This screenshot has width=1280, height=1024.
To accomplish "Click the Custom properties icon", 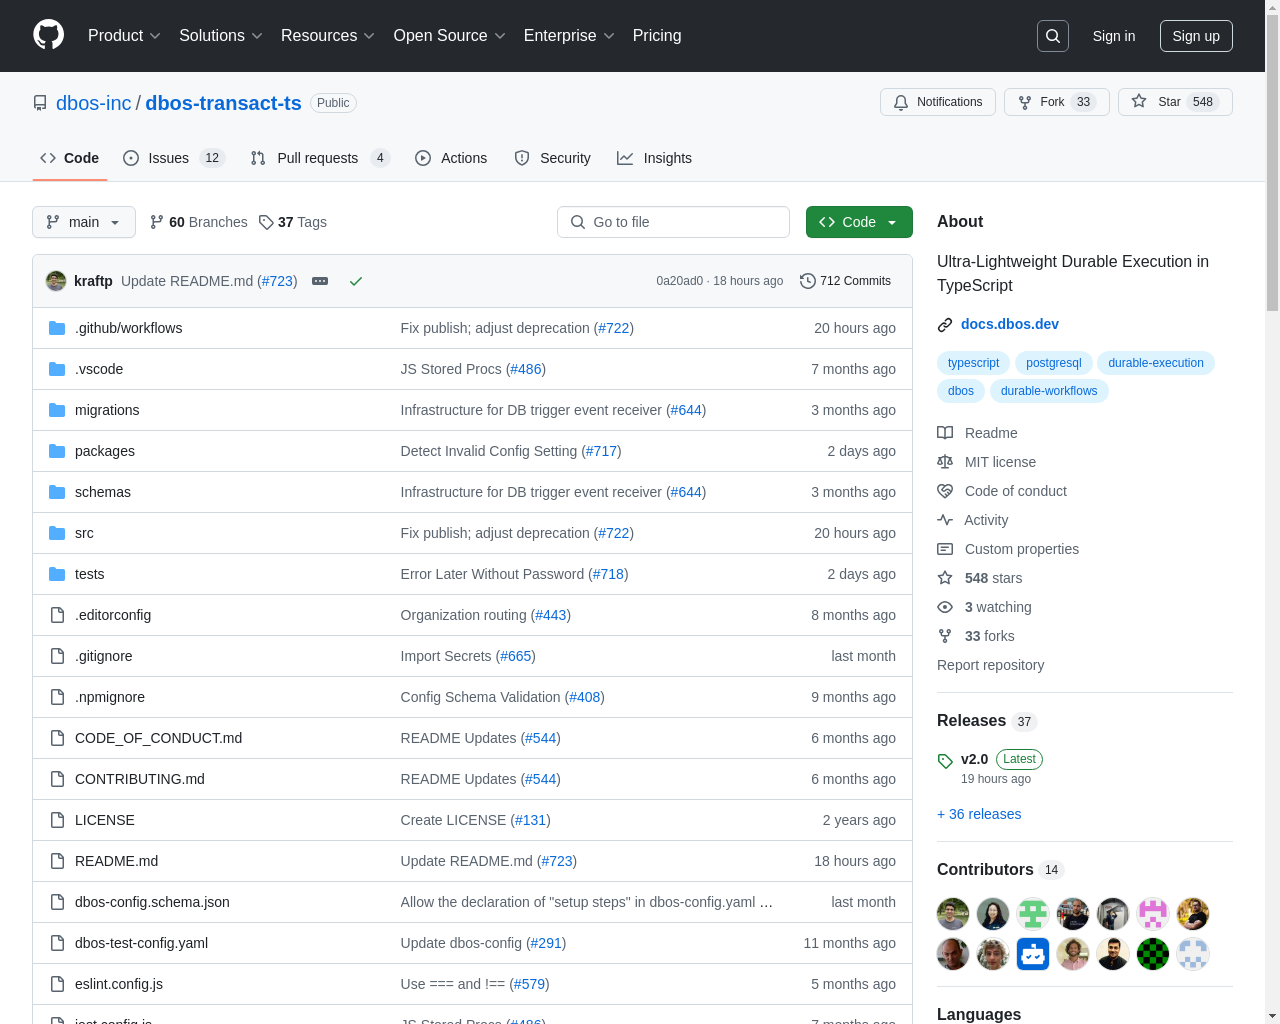I will pyautogui.click(x=945, y=549).
